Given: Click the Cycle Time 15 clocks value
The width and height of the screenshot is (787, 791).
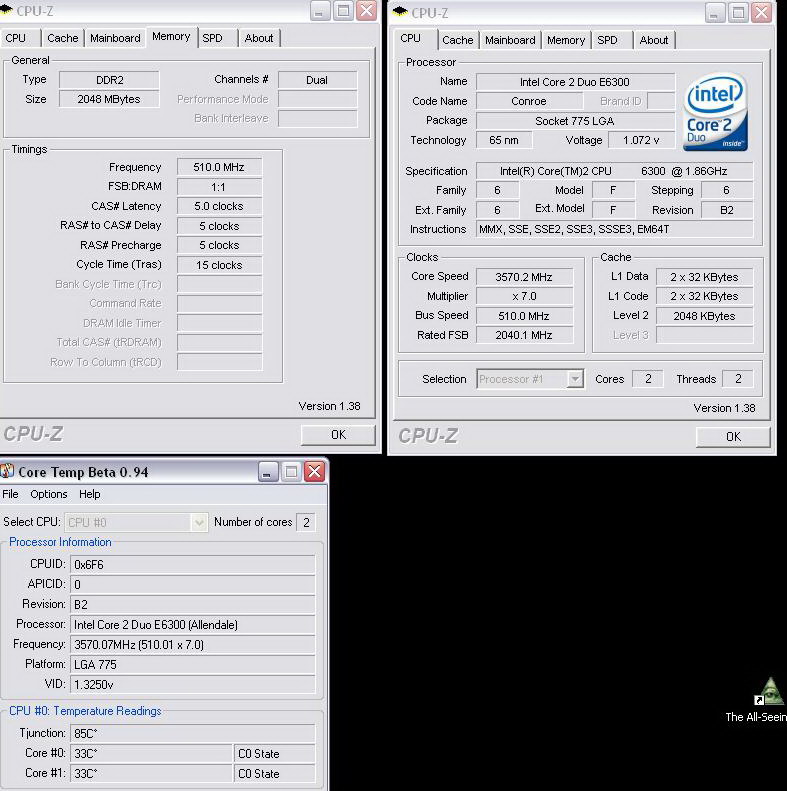Looking at the screenshot, I should pos(219,265).
